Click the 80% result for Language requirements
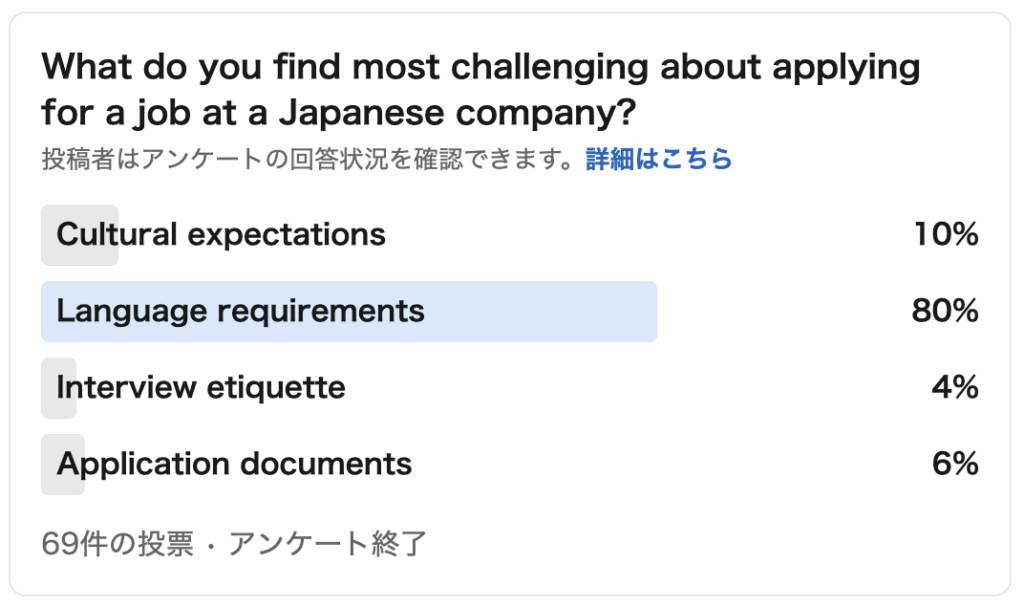This screenshot has width=1024, height=607. point(944,311)
